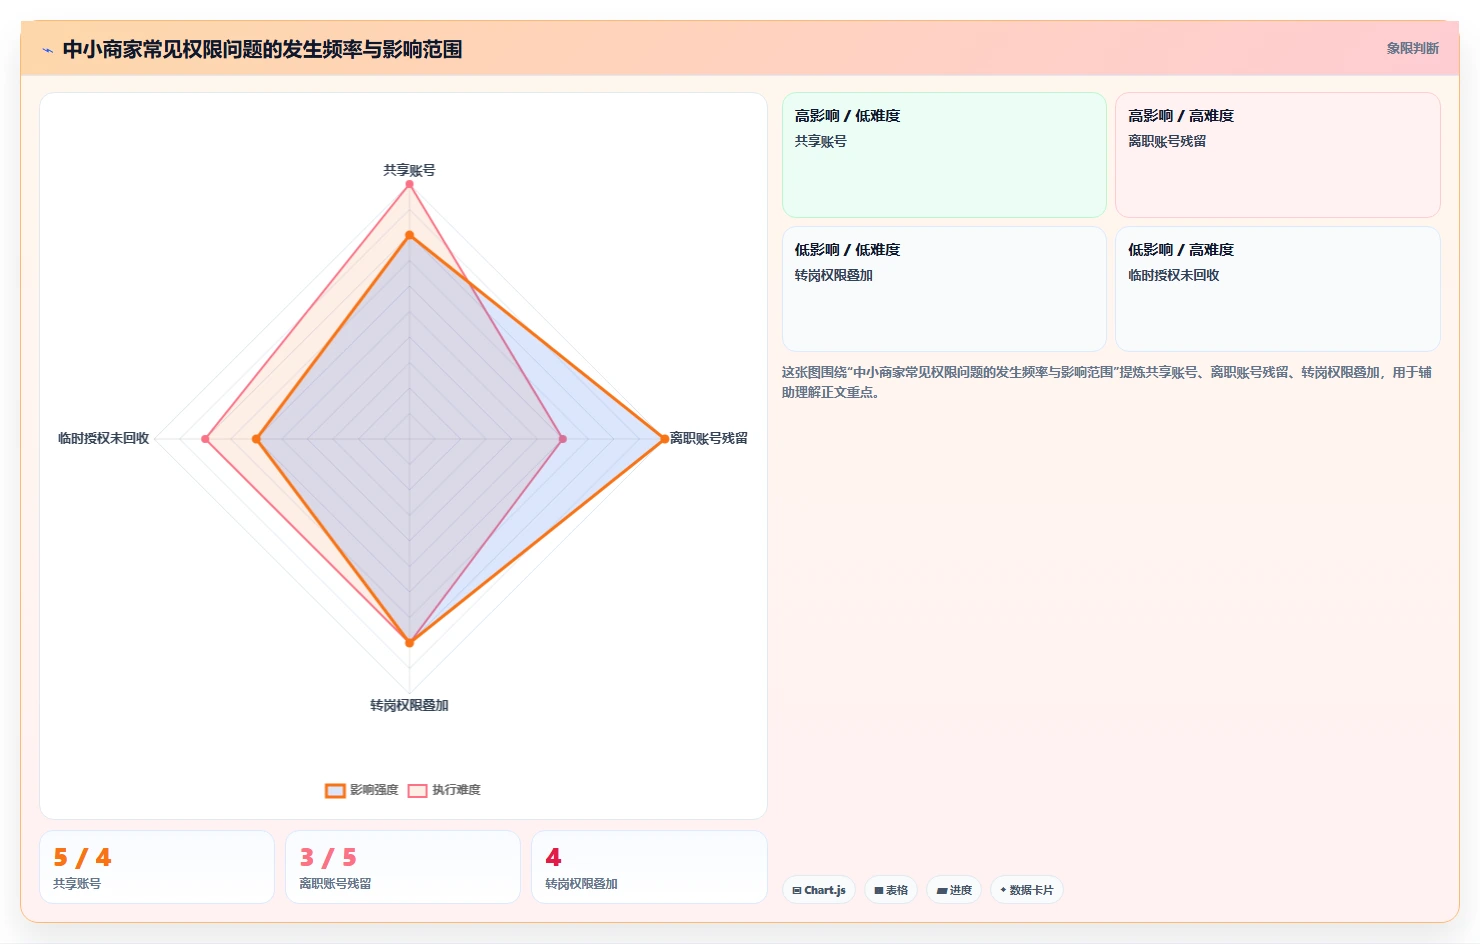Click the 共享账号 label under 5 / 4
1480x944 pixels.
pos(77,884)
